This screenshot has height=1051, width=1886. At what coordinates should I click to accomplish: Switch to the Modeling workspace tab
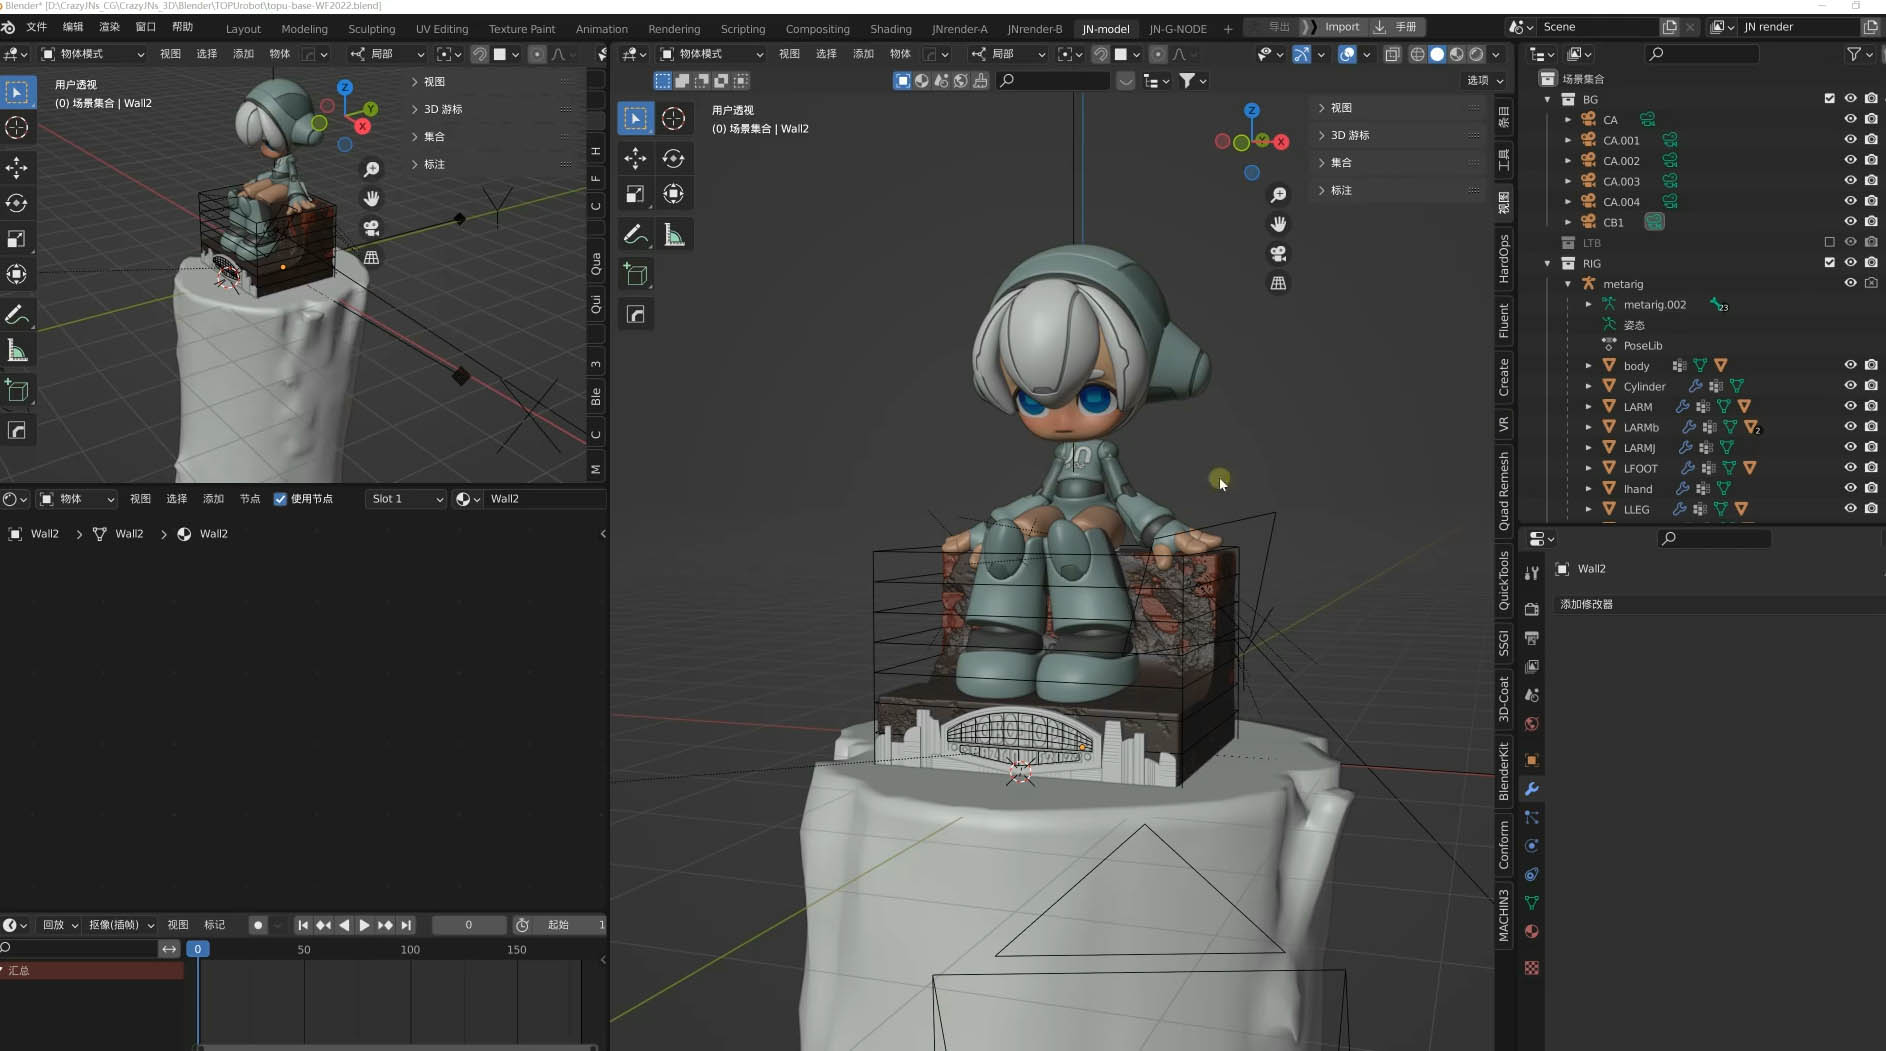(x=304, y=29)
